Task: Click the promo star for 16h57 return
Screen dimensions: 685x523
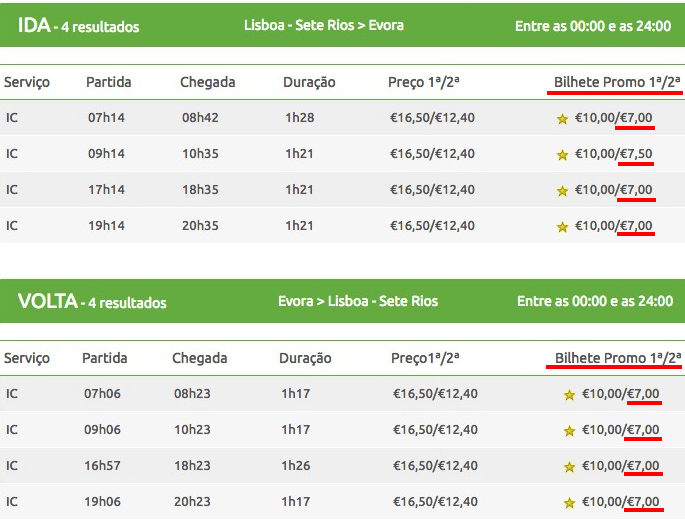Action: point(569,467)
